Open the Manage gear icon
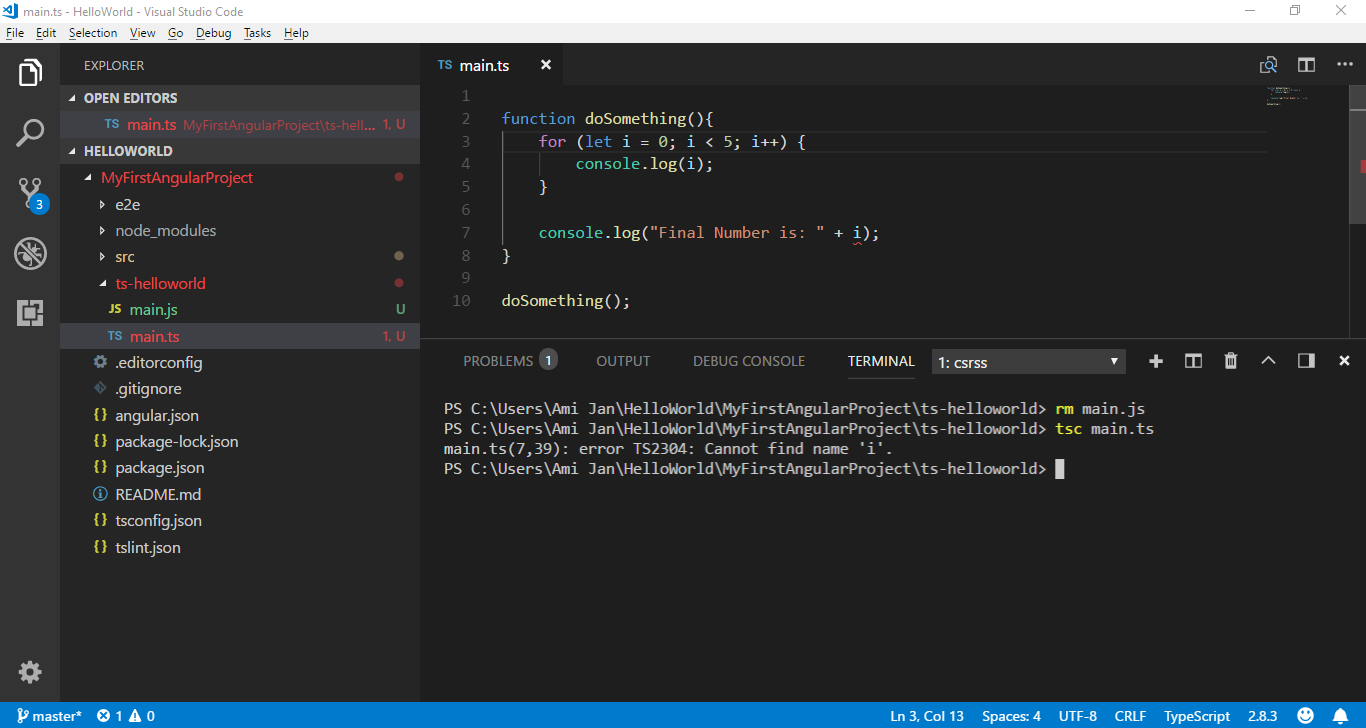Image resolution: width=1366 pixels, height=728 pixels. point(30,672)
